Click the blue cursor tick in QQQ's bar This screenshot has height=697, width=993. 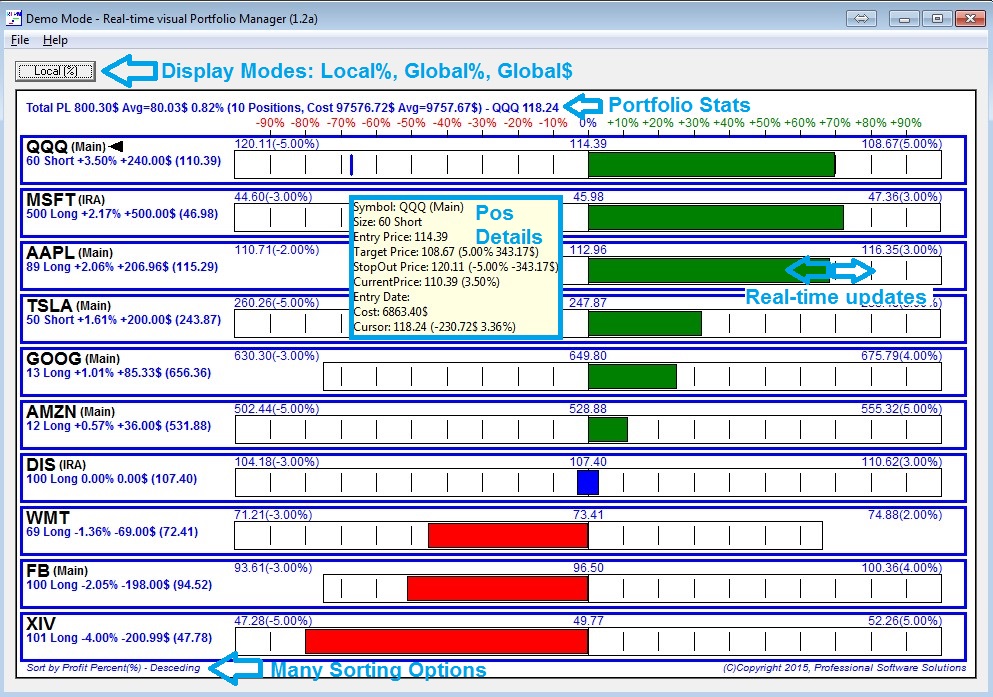(351, 165)
